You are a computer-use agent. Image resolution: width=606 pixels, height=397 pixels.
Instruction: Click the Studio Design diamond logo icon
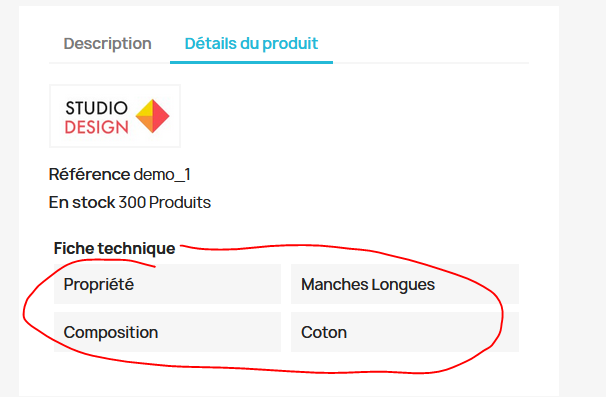[x=152, y=116]
